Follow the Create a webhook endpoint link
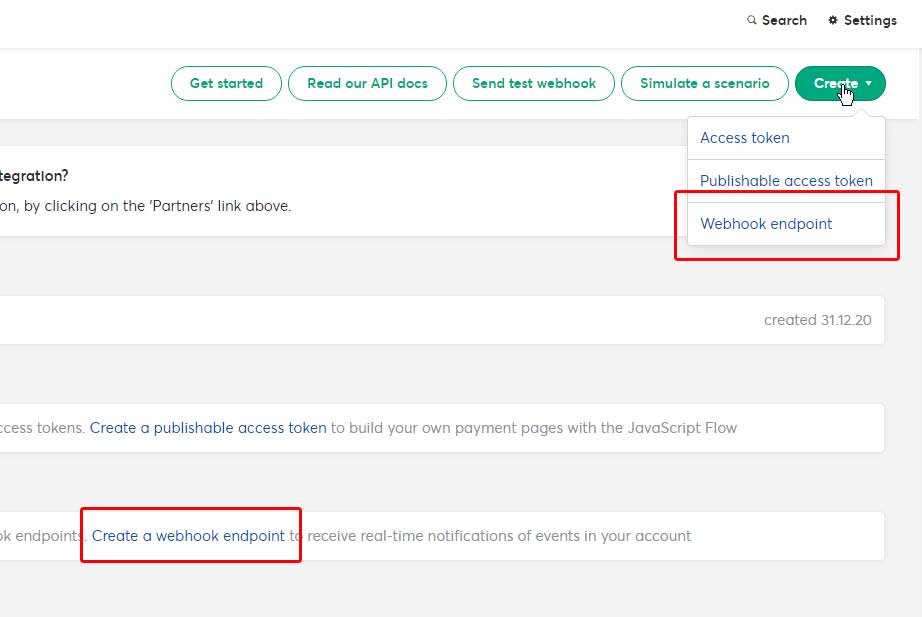 188,536
